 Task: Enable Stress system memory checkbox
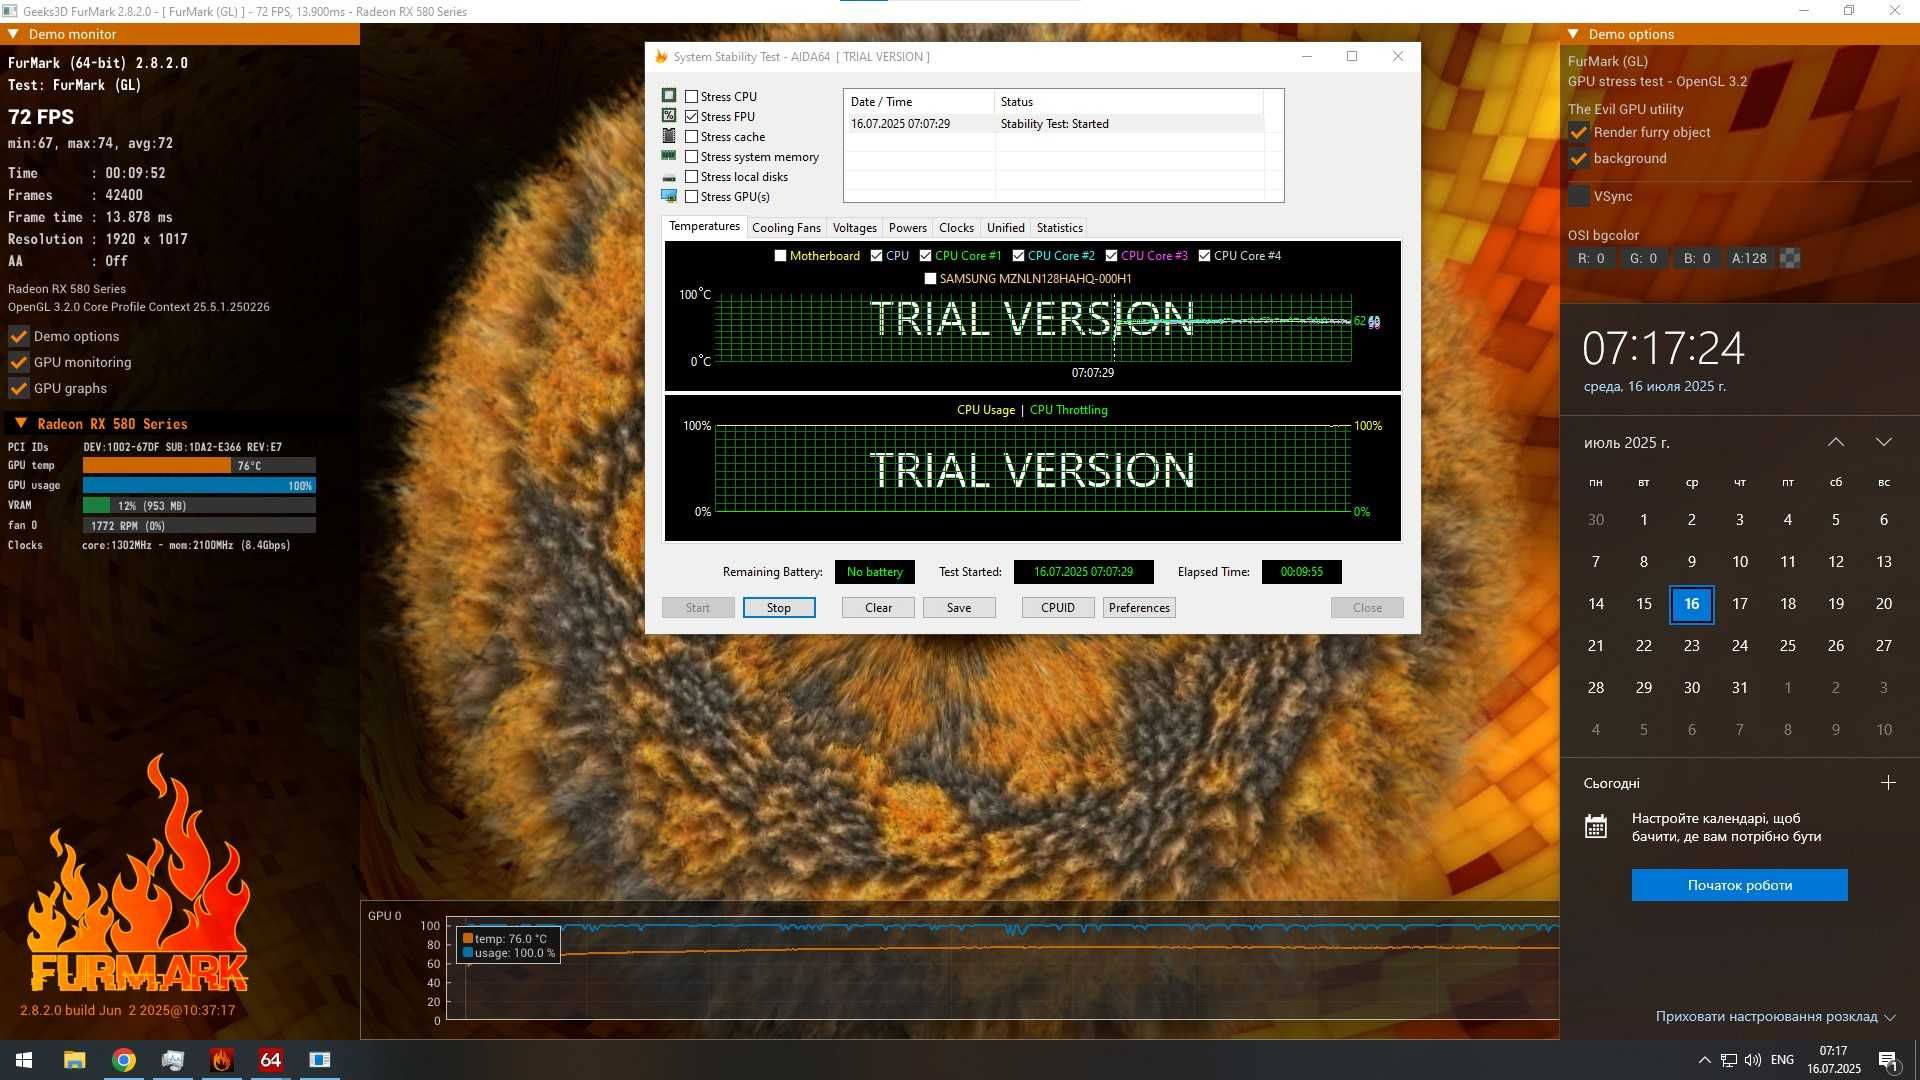[x=691, y=157]
